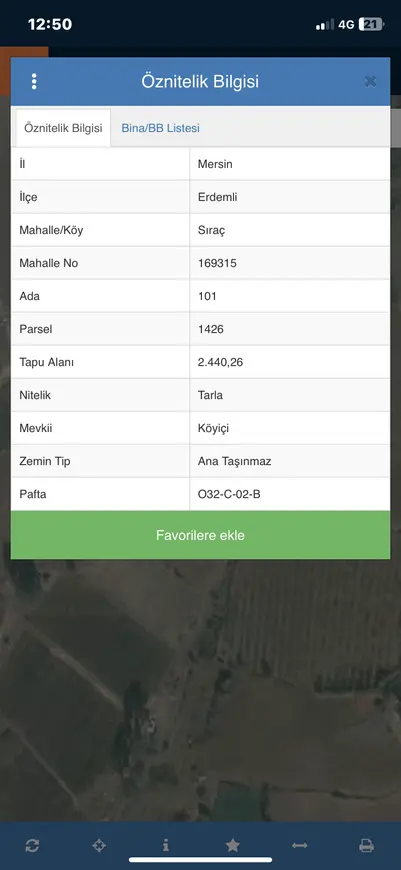Tap the satellite map below the dialog
The image size is (401, 870).
[x=200, y=688]
